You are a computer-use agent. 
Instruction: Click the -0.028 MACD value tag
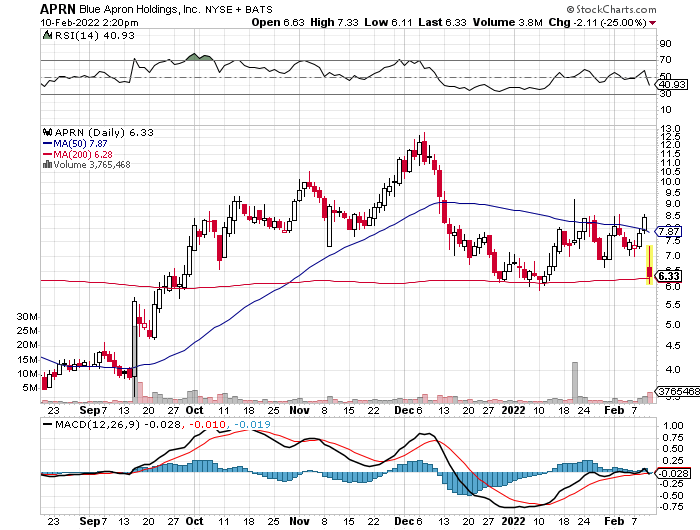point(672,473)
